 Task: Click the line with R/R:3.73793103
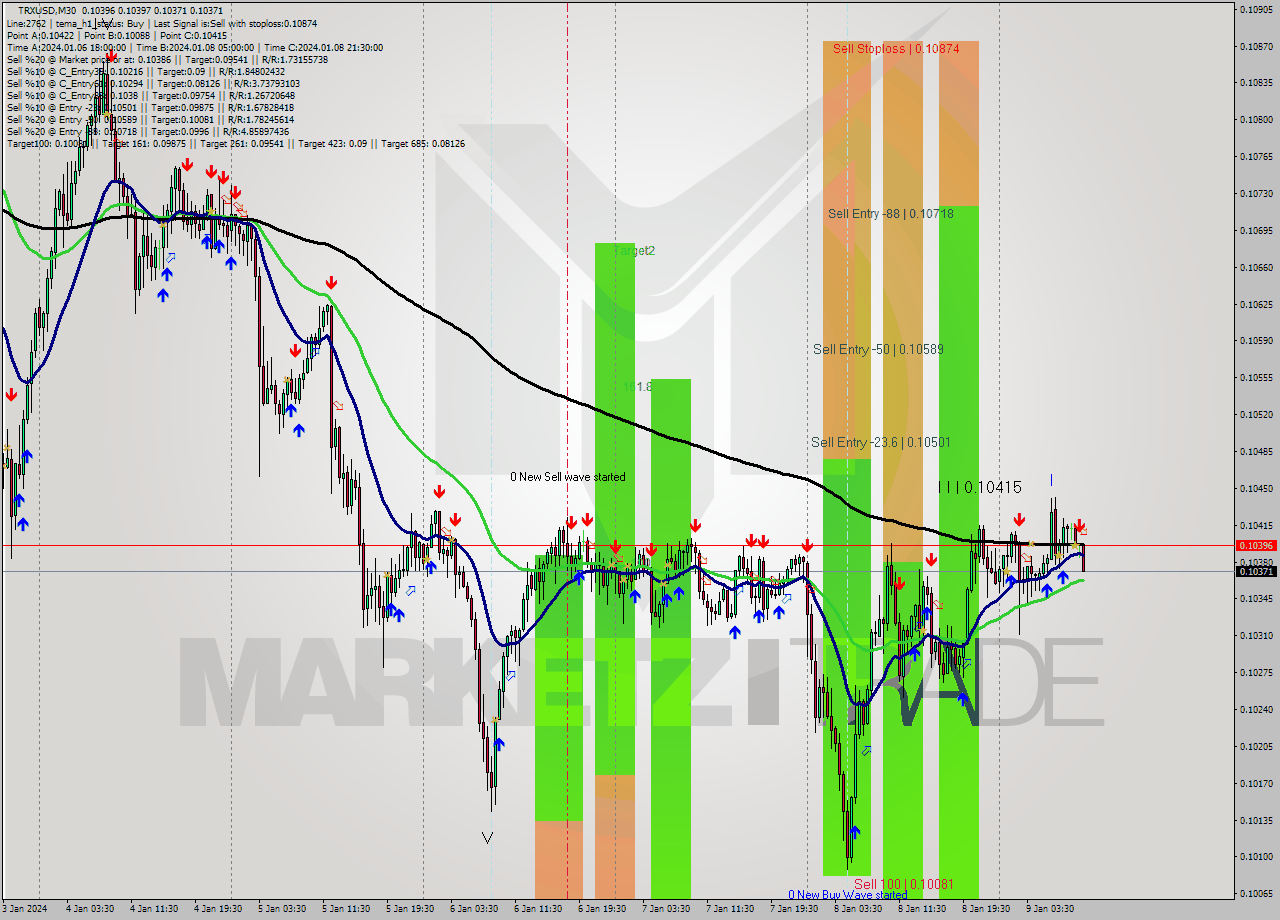pyautogui.click(x=153, y=83)
